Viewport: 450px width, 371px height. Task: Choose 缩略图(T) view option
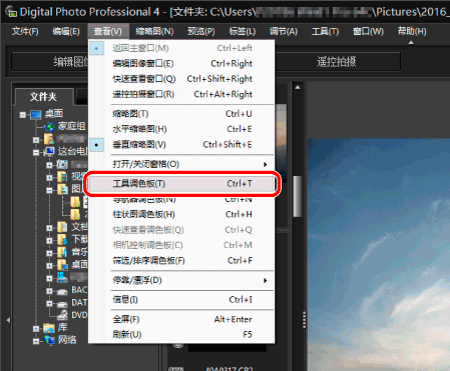[x=182, y=114]
